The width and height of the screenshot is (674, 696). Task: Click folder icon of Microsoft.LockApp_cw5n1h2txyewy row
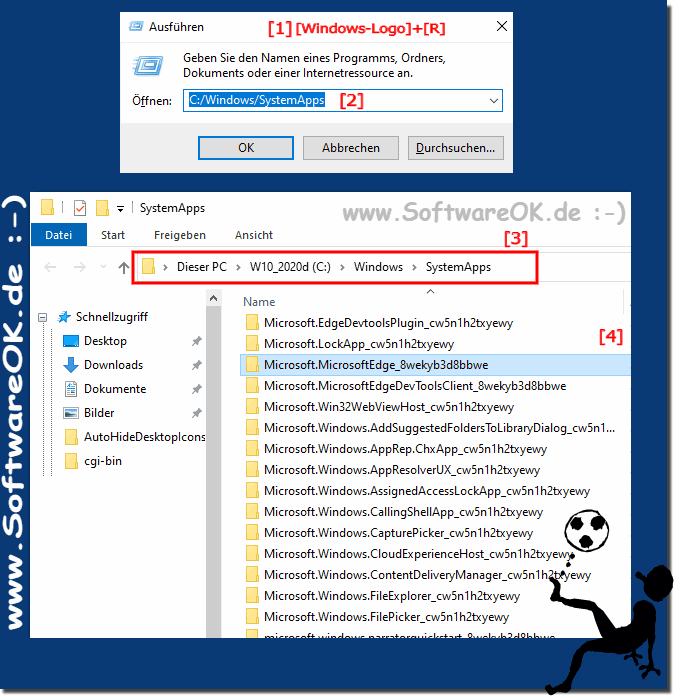[x=252, y=344]
